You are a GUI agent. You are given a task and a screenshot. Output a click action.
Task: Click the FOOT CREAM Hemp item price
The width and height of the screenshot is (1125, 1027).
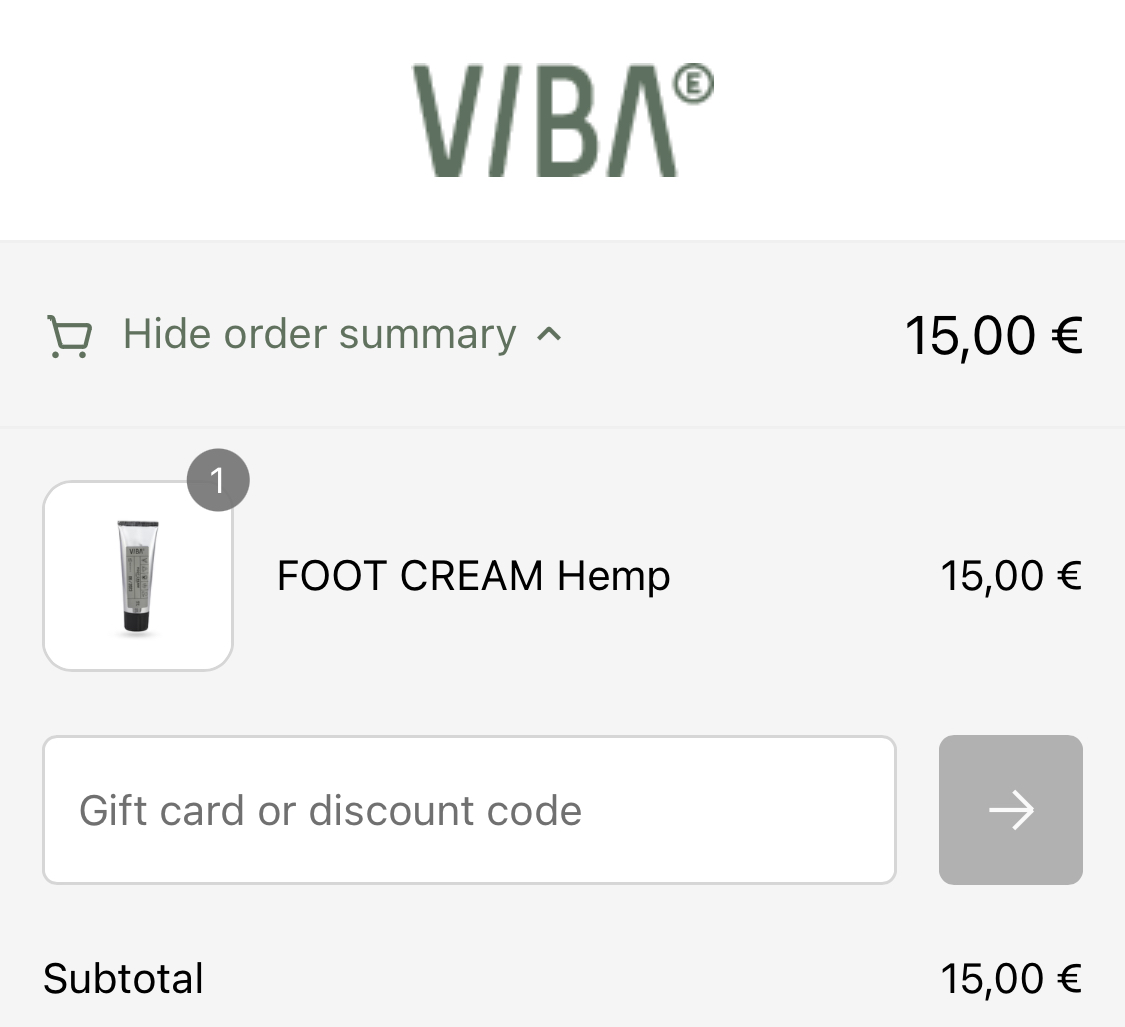tap(1011, 576)
